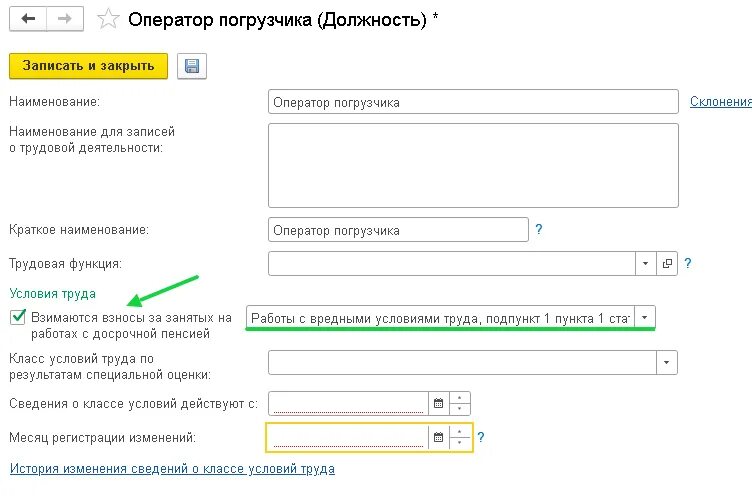Click the forward navigation arrow
The height and width of the screenshot is (498, 752).
point(65,19)
